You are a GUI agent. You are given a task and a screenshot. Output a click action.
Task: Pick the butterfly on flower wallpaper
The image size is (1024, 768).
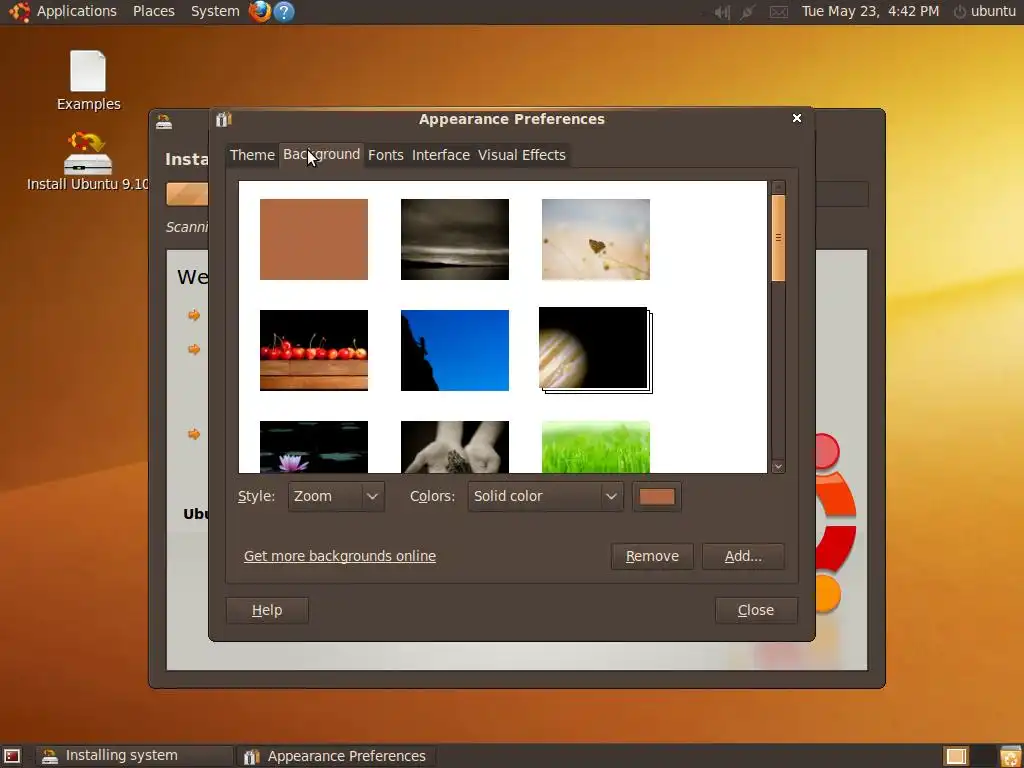point(596,239)
